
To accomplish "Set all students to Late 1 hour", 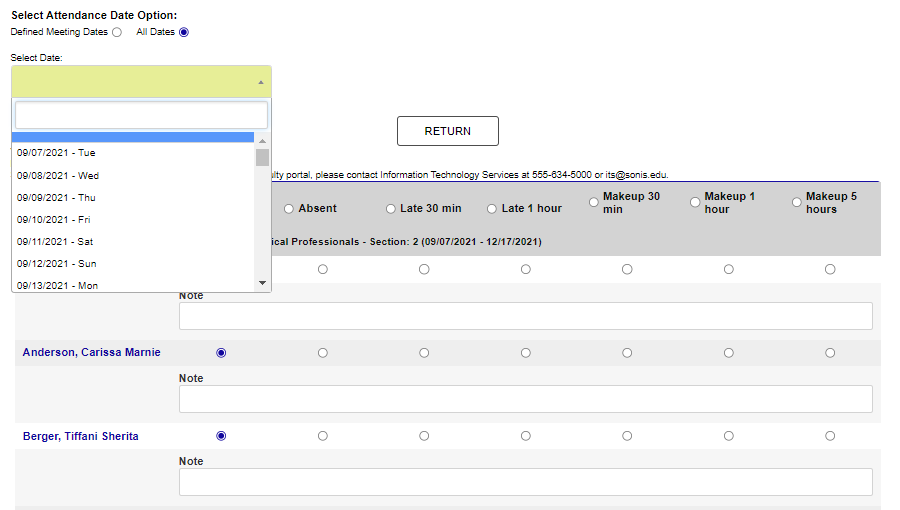I will [x=492, y=209].
